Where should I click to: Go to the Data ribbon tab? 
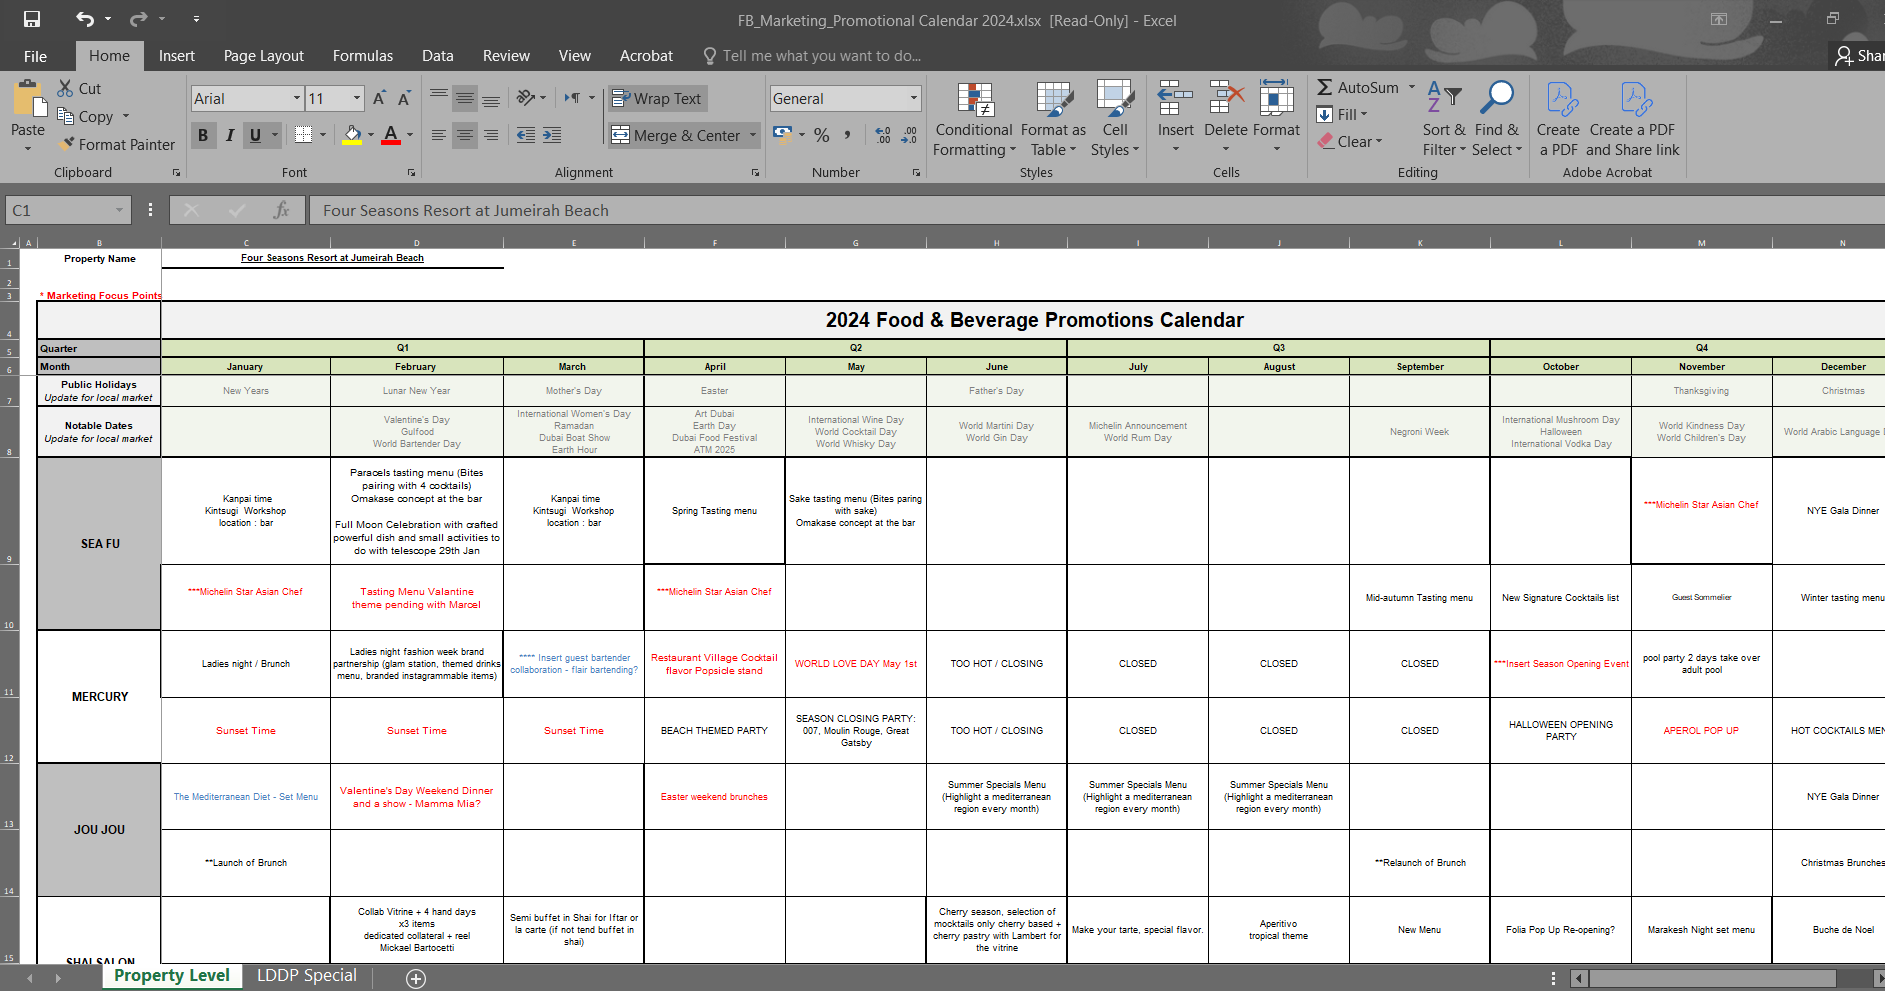(437, 56)
